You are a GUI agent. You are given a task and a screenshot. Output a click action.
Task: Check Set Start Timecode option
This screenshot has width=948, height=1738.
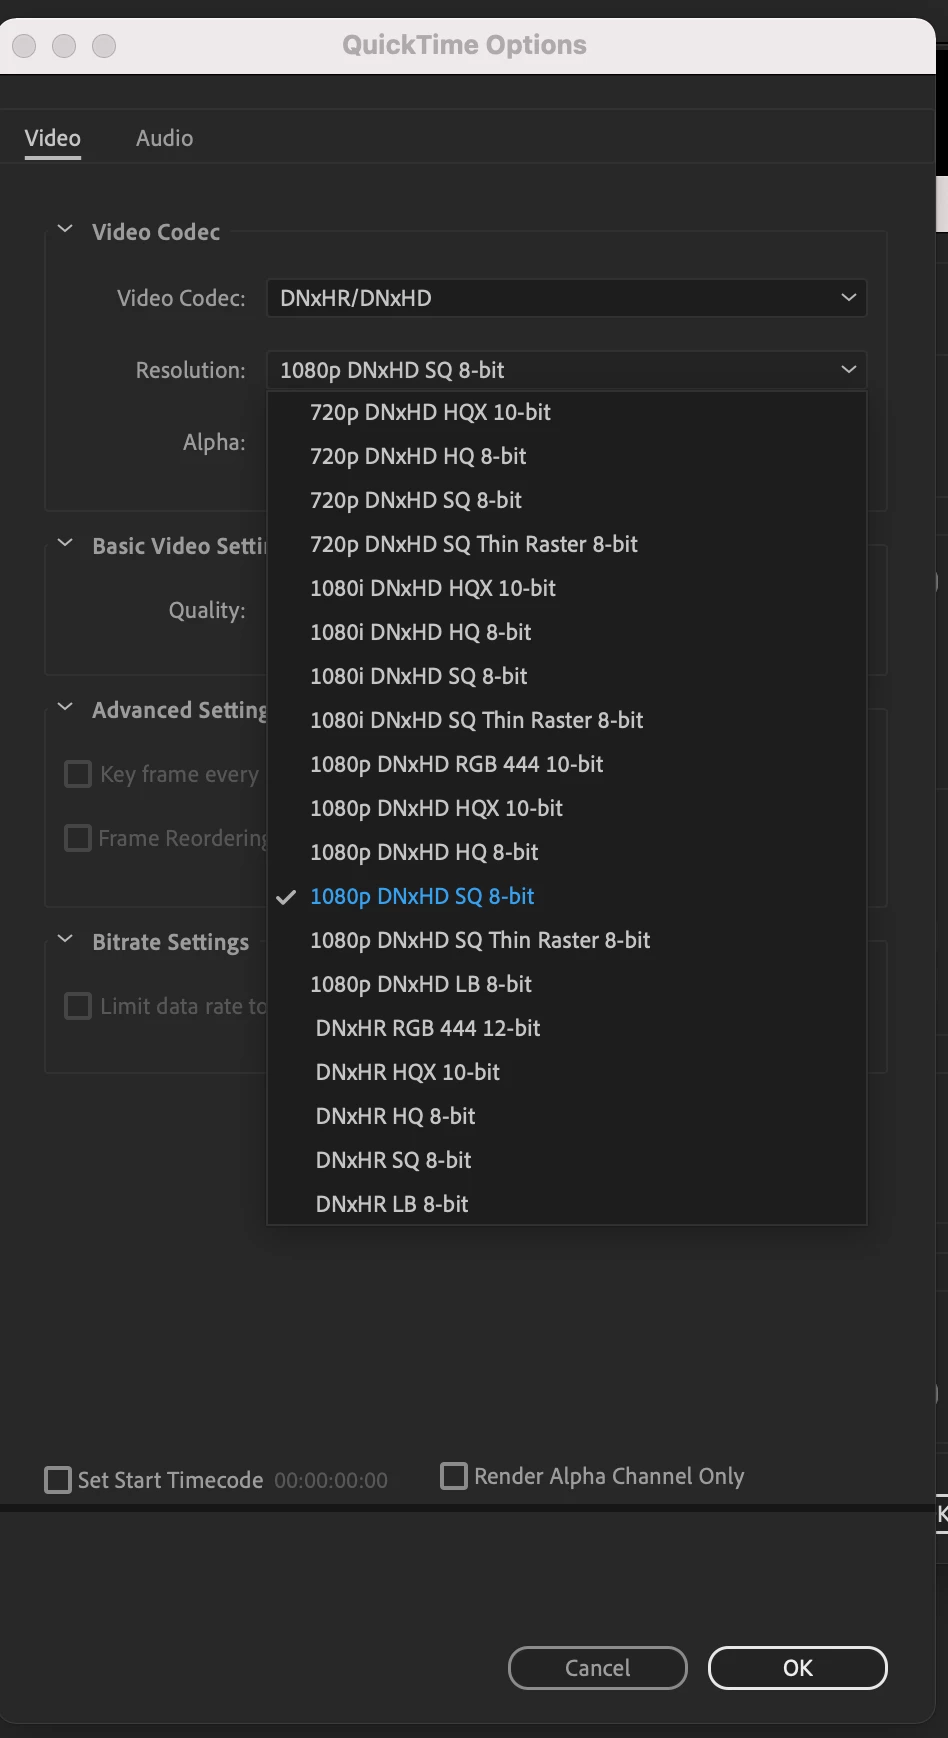[x=58, y=1480]
